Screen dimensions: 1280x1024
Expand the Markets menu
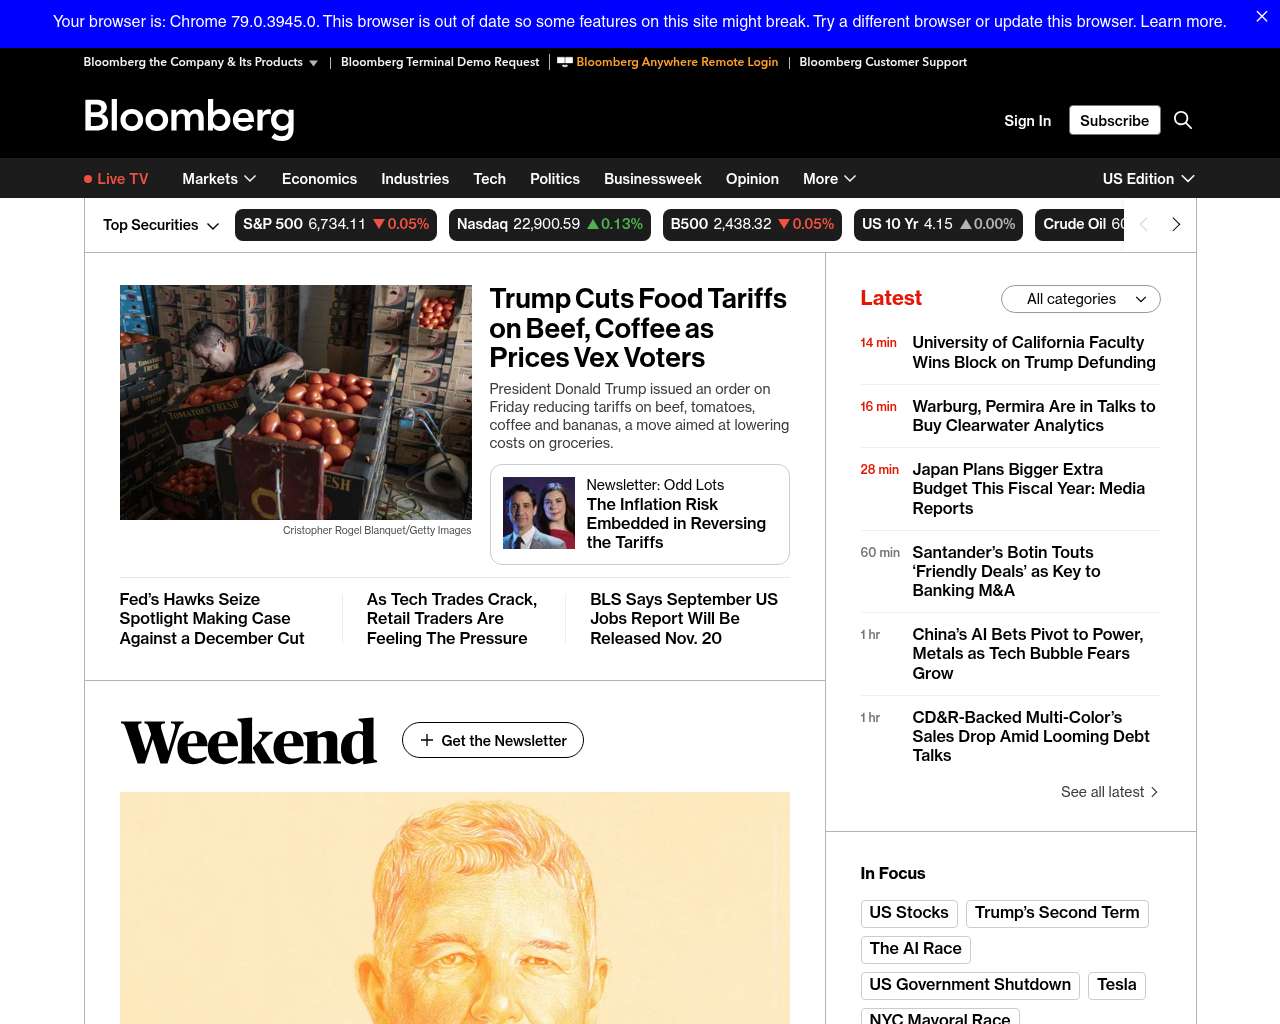[219, 179]
